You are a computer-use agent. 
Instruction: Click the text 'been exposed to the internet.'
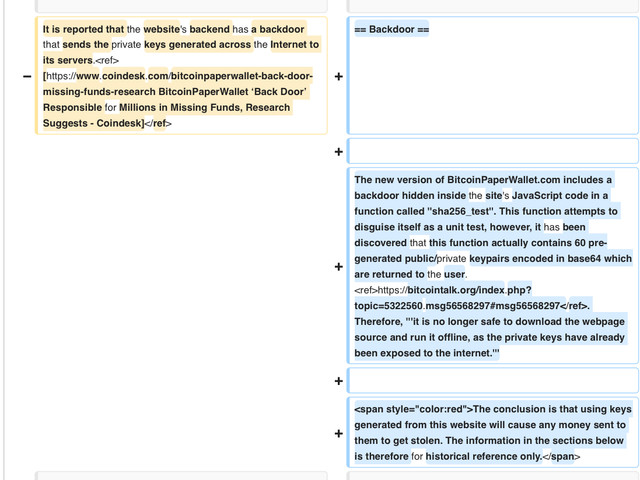point(424,353)
